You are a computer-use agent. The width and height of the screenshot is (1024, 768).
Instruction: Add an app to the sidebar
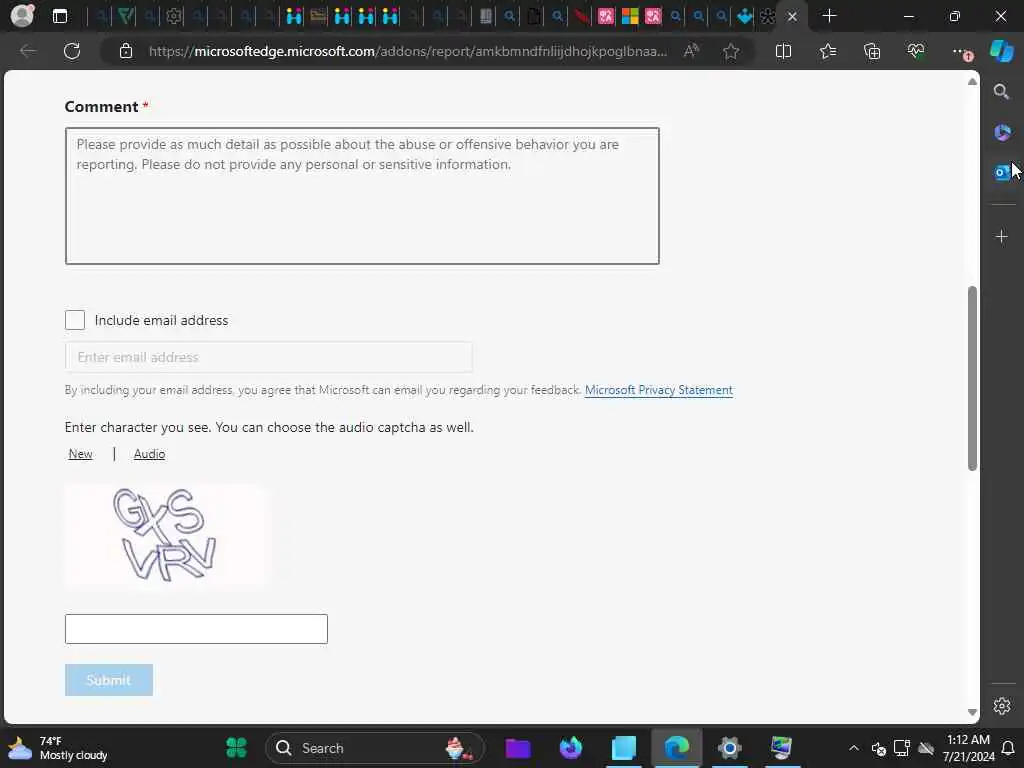1001,236
